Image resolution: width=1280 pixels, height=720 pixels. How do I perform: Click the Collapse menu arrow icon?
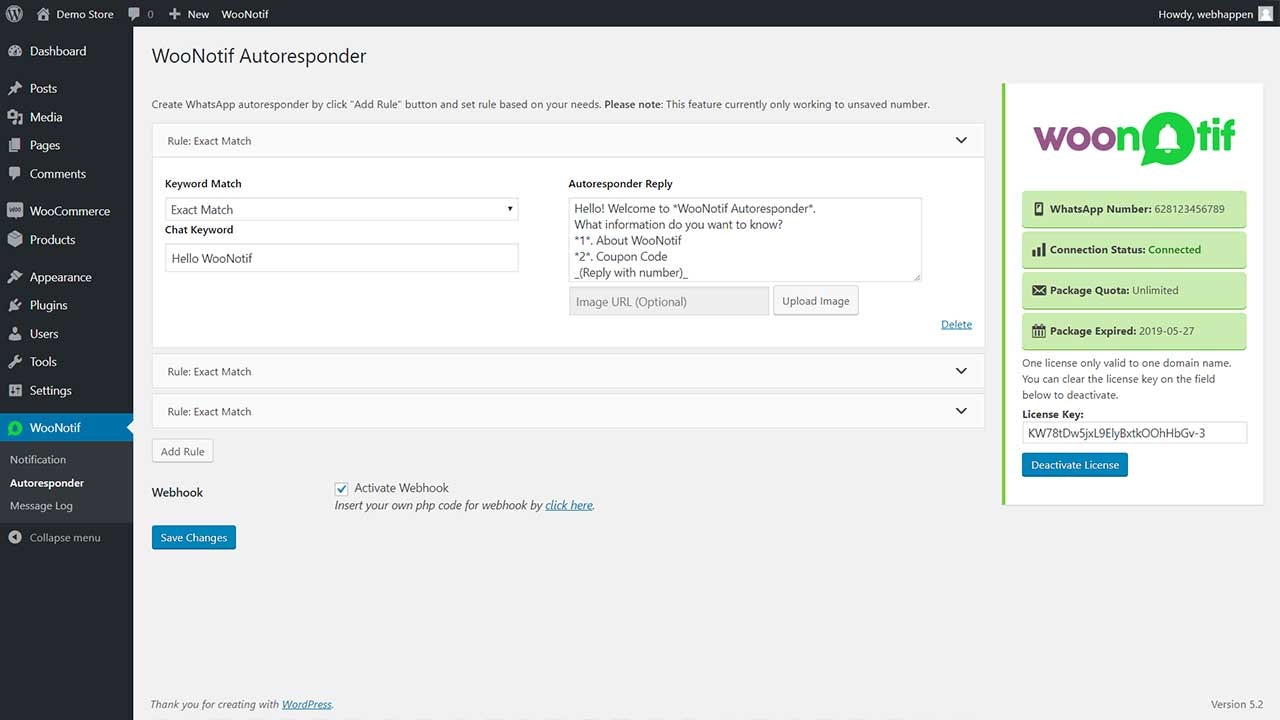click(15, 537)
